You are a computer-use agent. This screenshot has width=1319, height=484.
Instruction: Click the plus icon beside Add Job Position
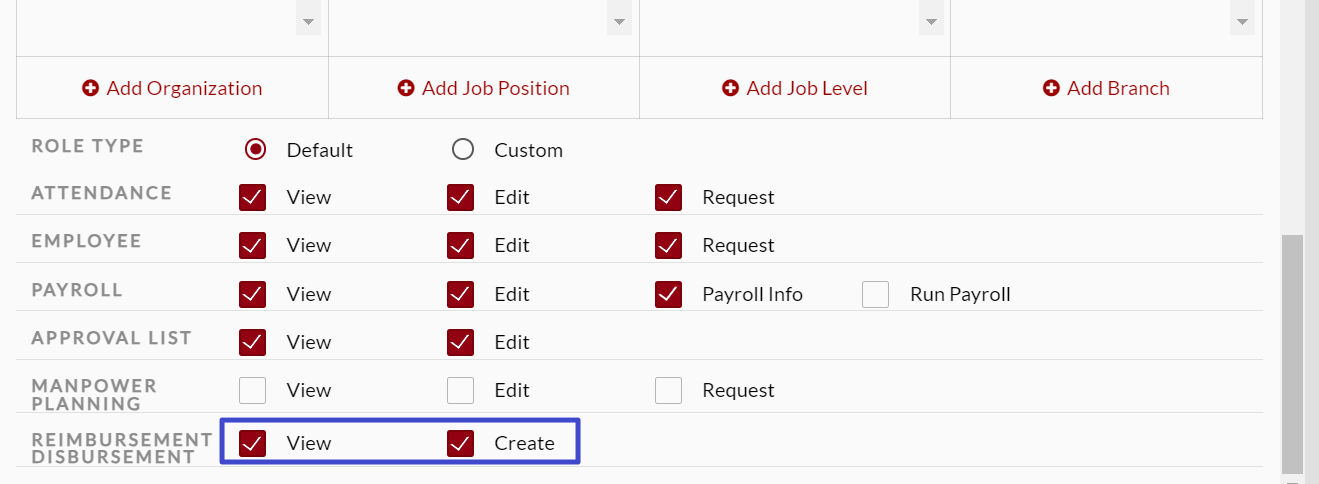(x=406, y=89)
